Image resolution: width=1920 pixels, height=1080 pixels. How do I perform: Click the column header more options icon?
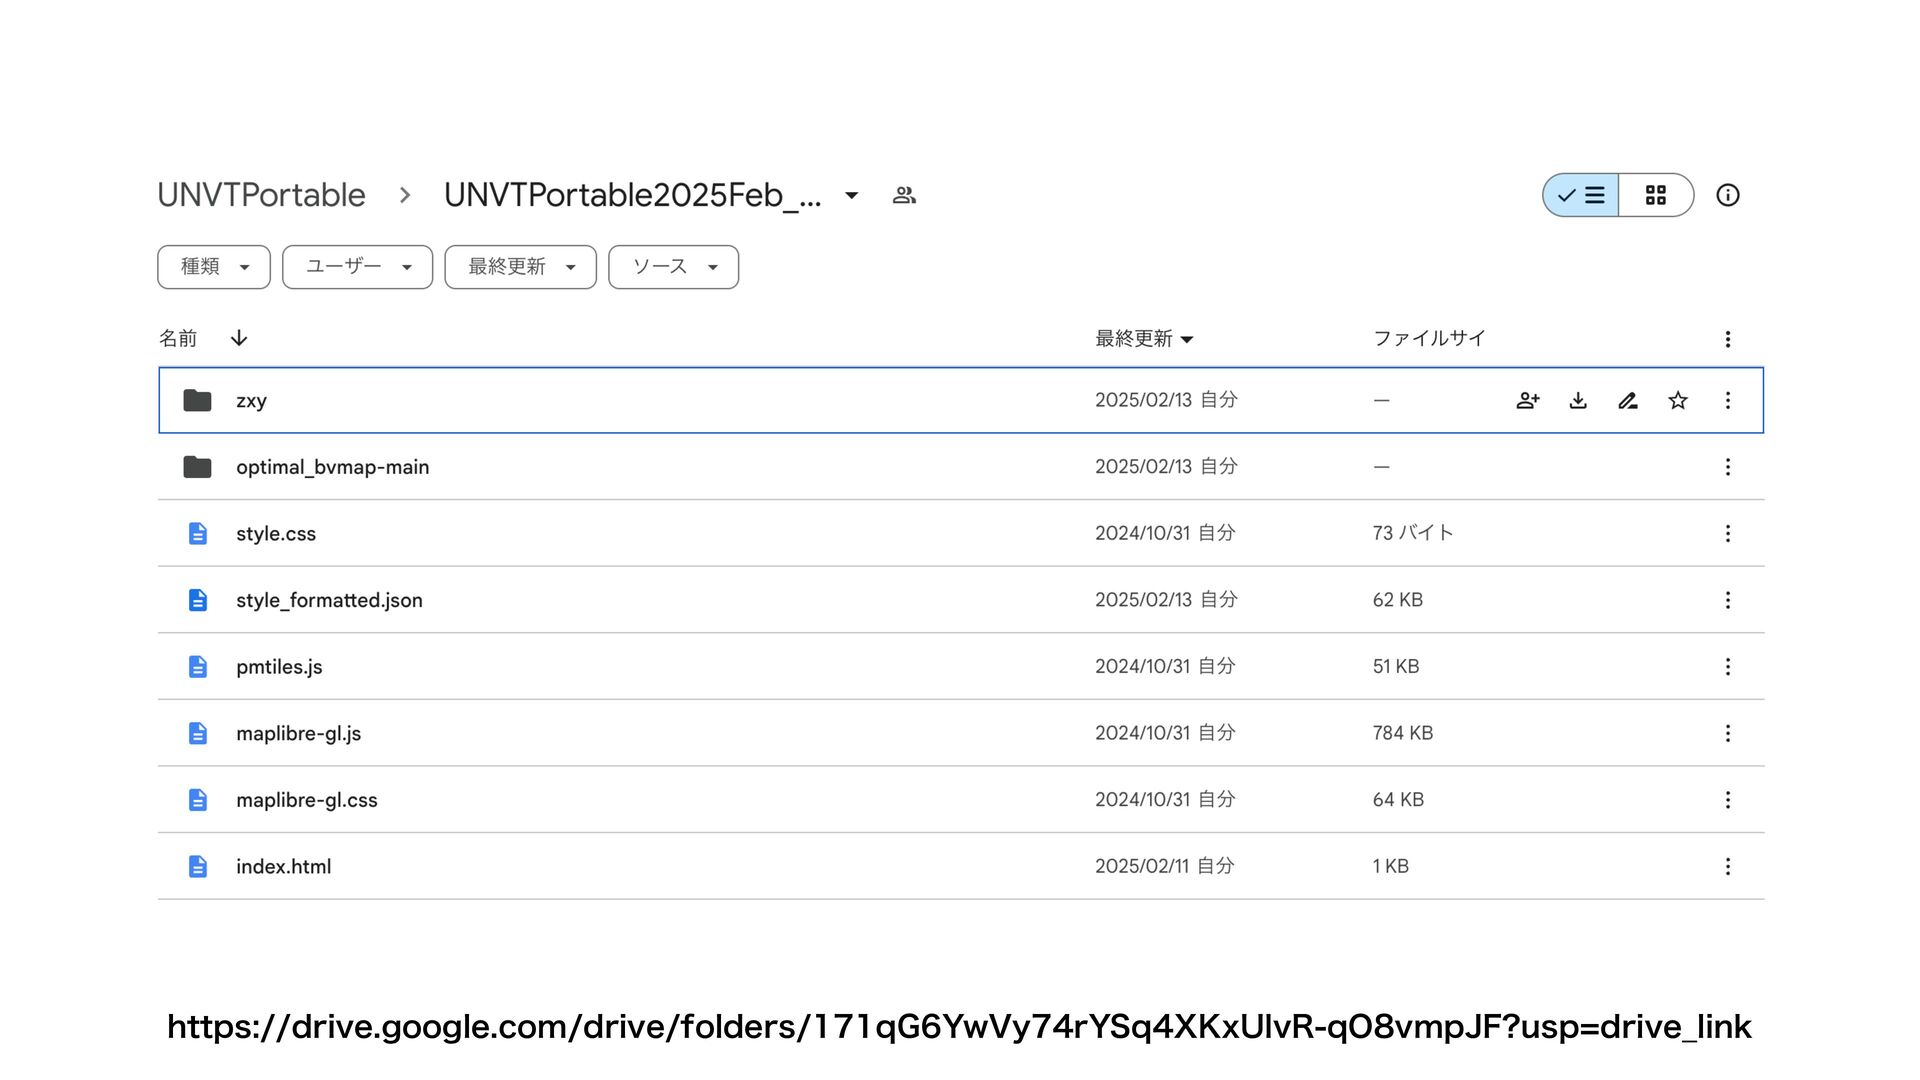click(x=1727, y=339)
